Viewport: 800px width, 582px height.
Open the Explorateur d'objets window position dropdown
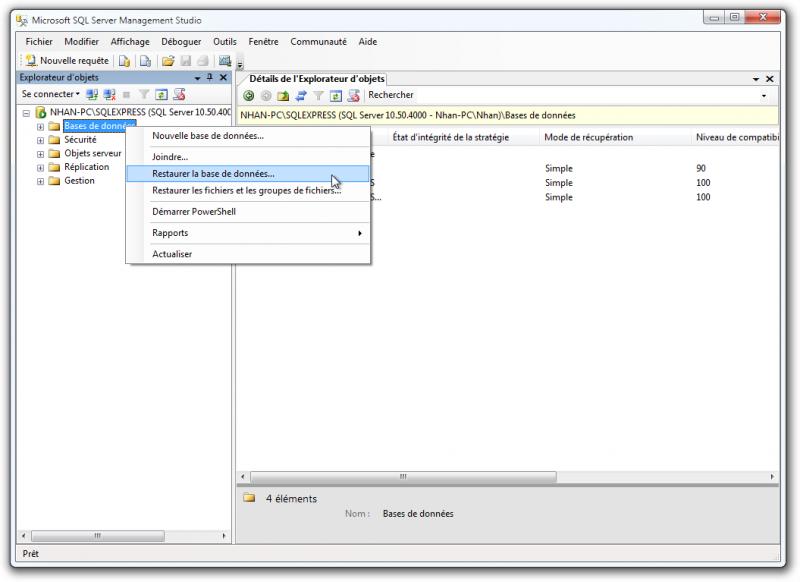197,78
